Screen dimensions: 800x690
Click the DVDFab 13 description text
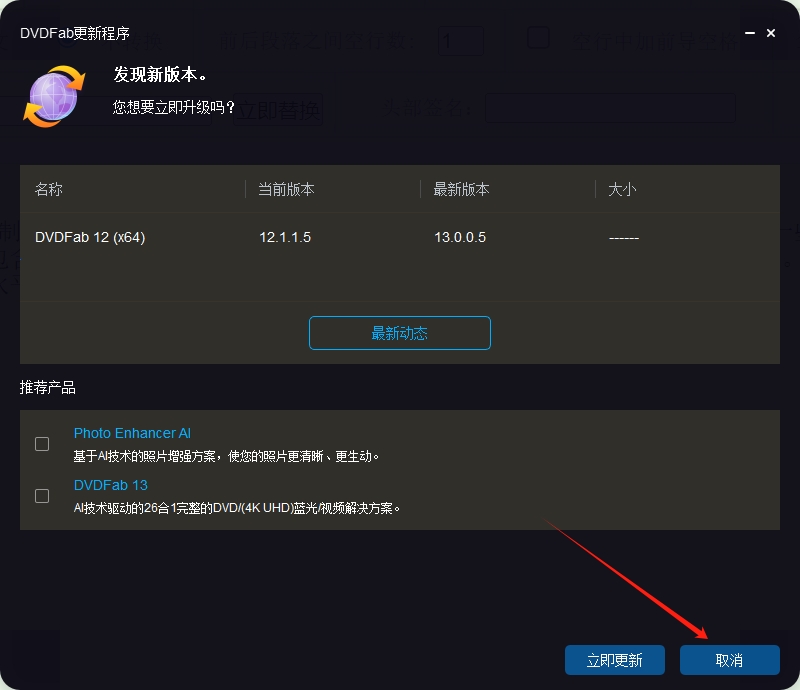[237, 508]
